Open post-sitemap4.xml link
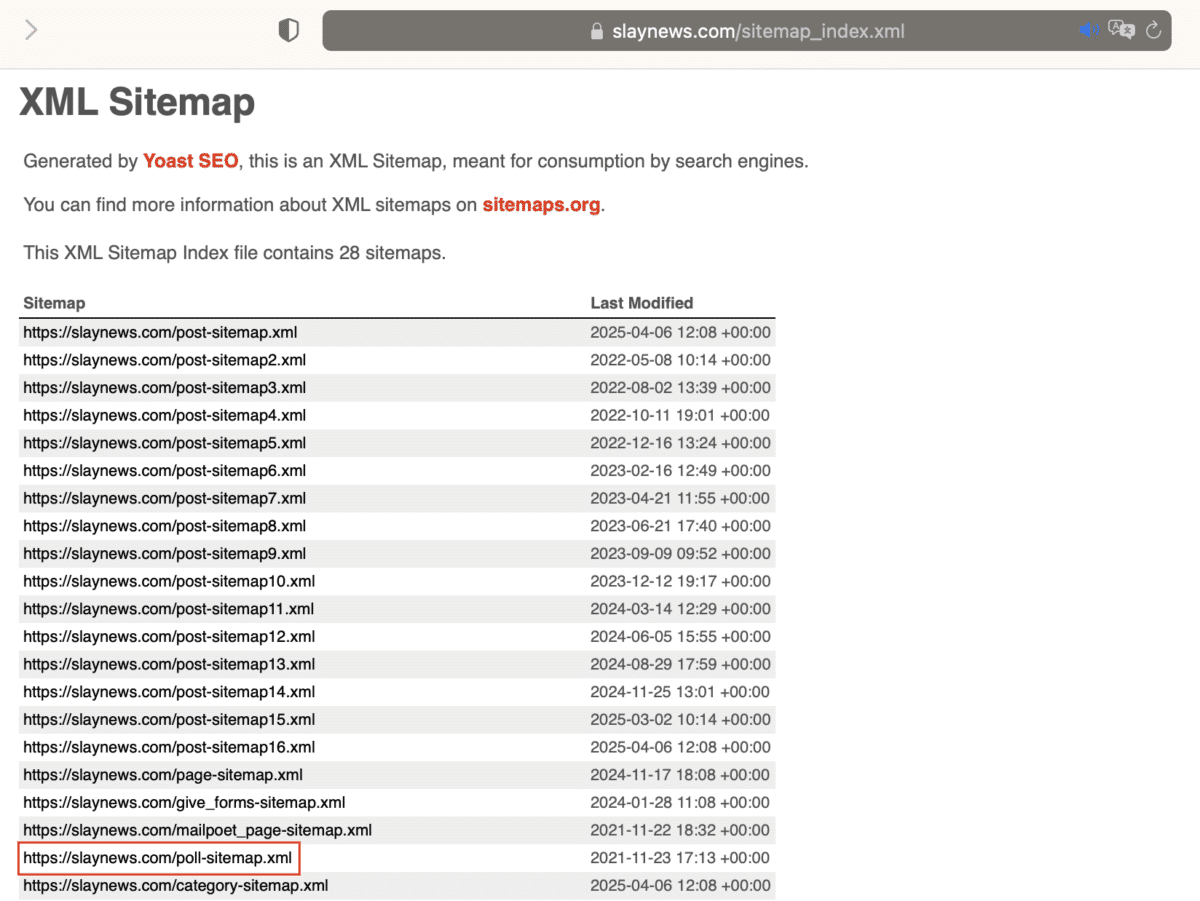This screenshot has width=1200, height=901. pyautogui.click(x=165, y=415)
